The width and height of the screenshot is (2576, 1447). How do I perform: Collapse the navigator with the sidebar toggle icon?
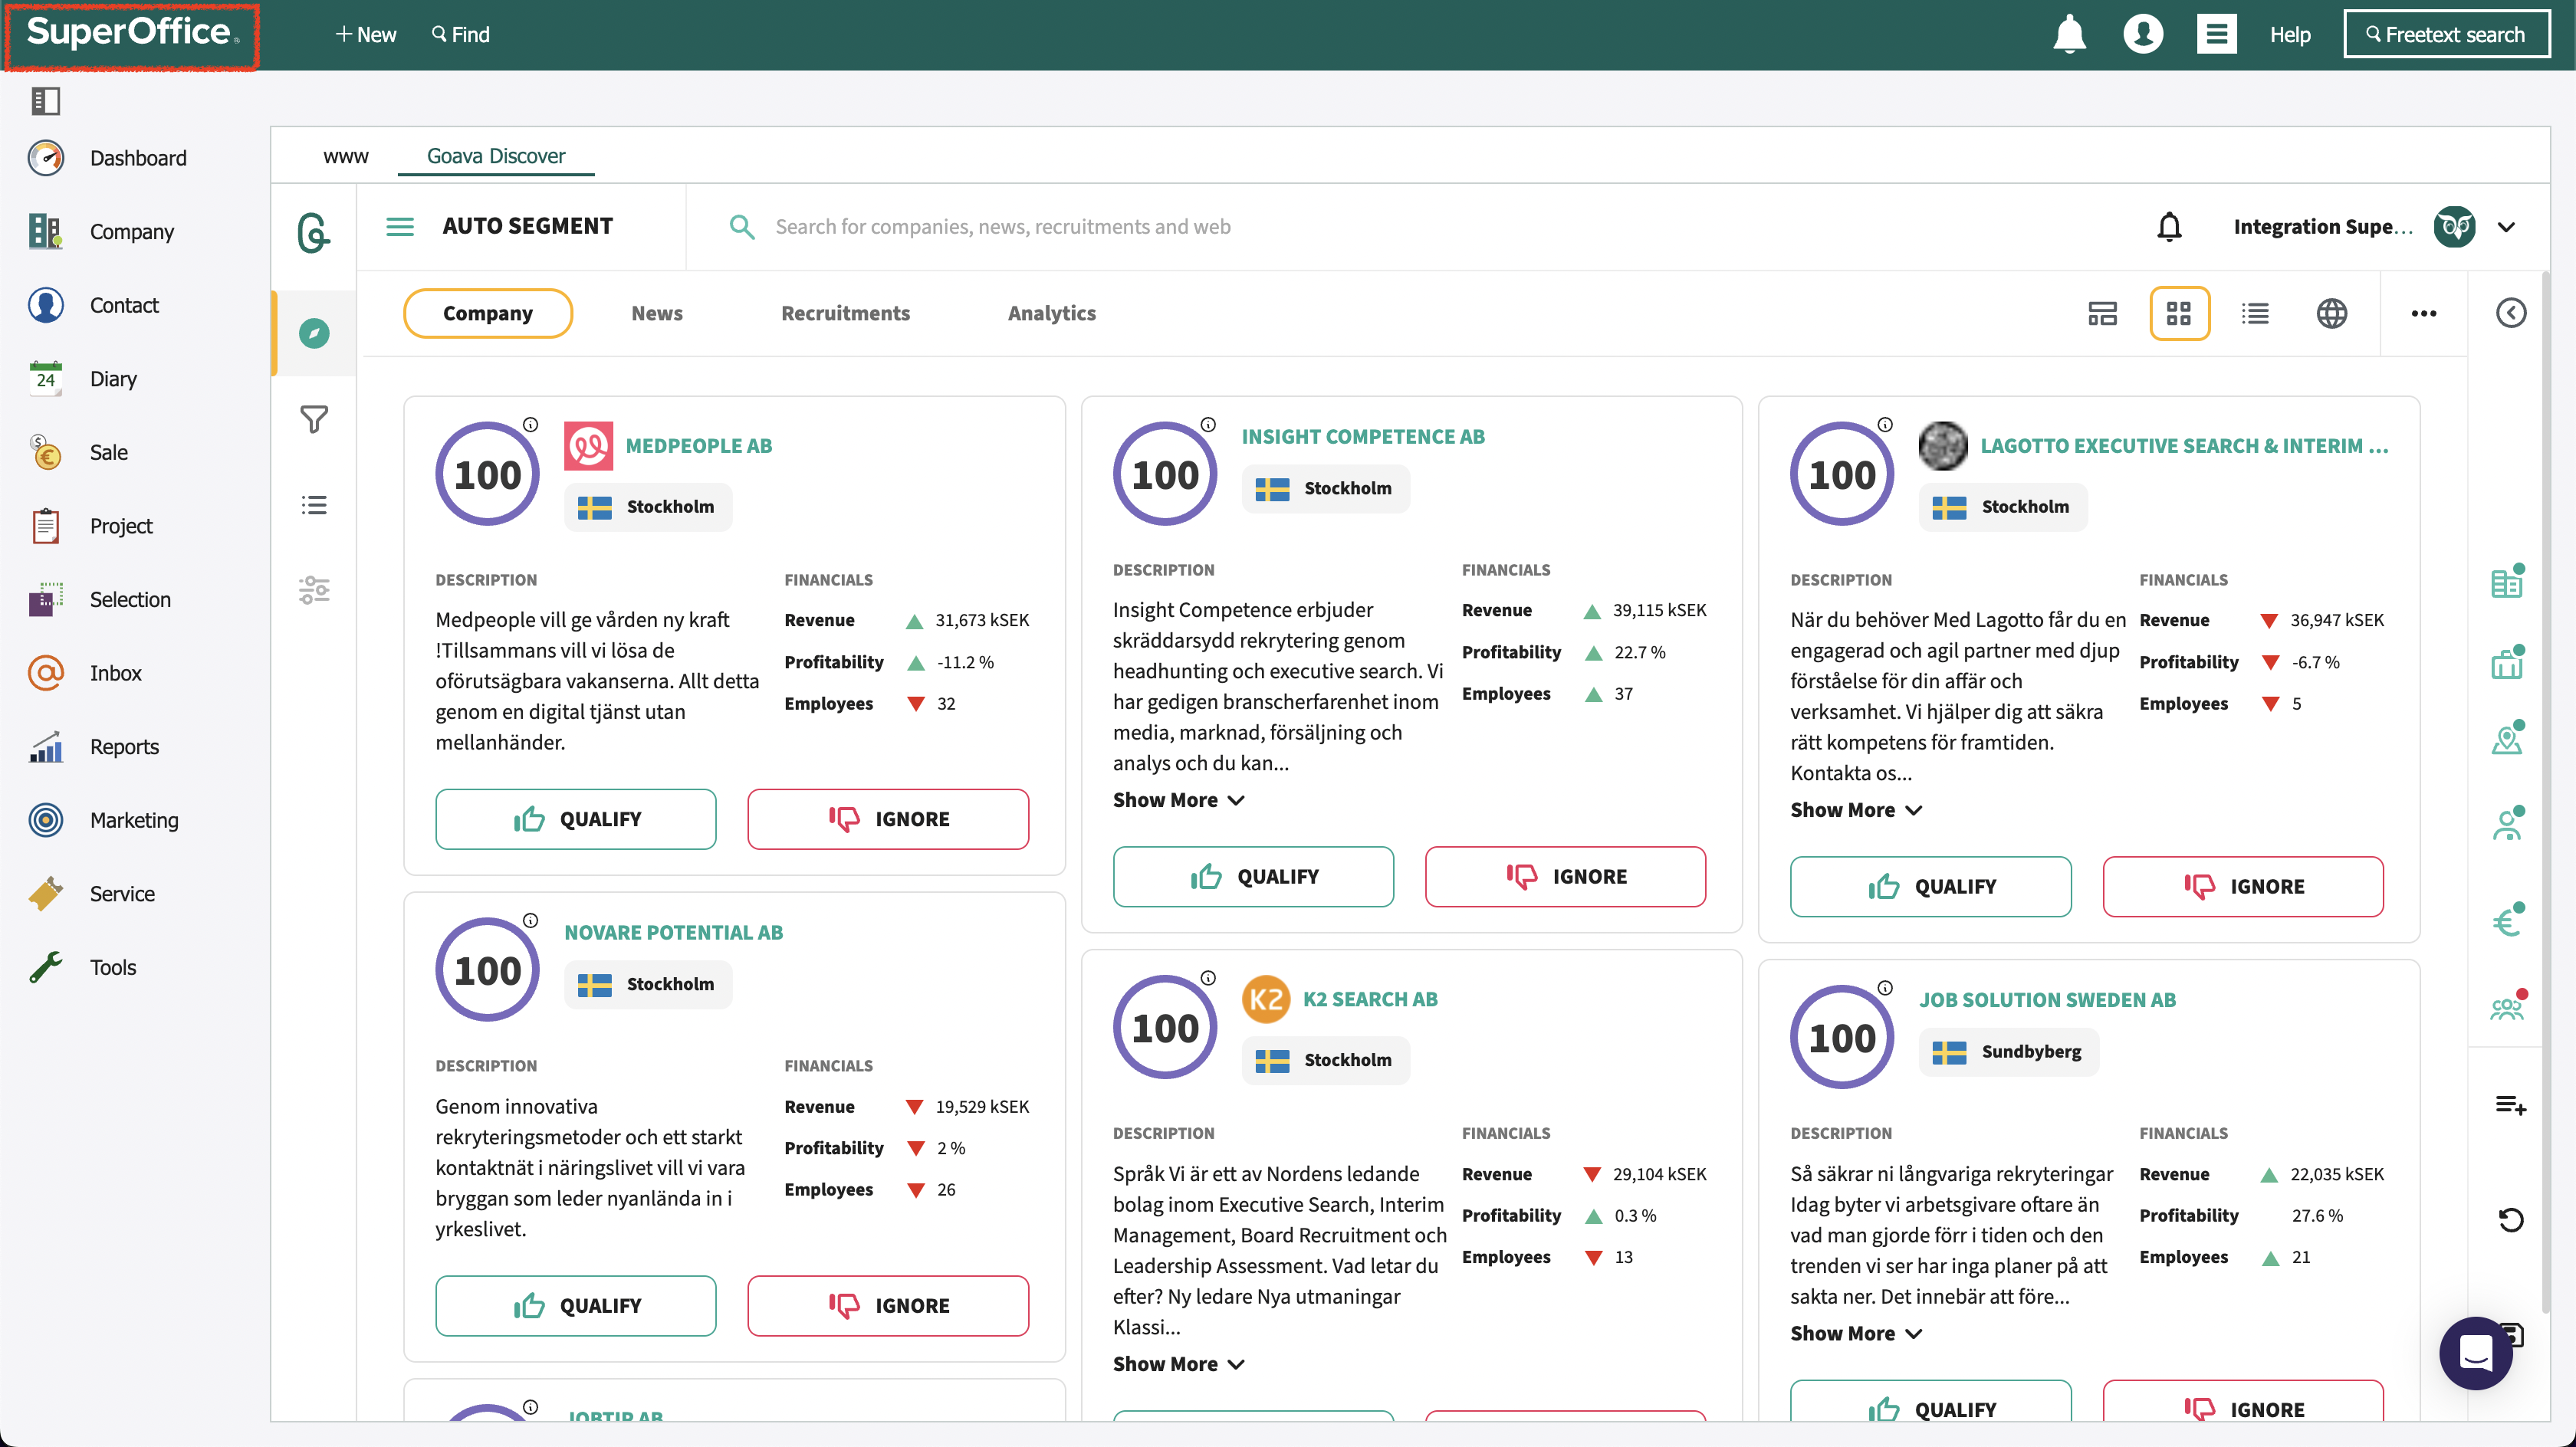click(46, 100)
